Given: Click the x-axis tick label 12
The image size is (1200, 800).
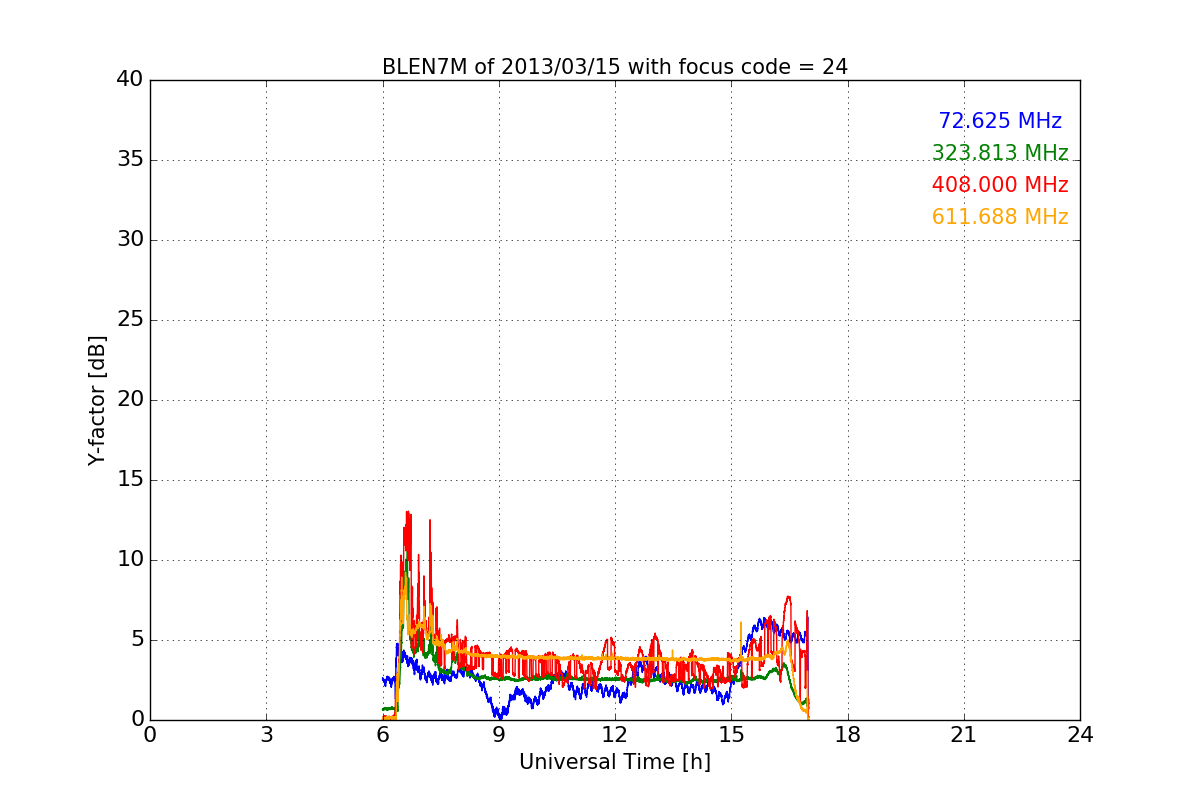Looking at the screenshot, I should 615,735.
